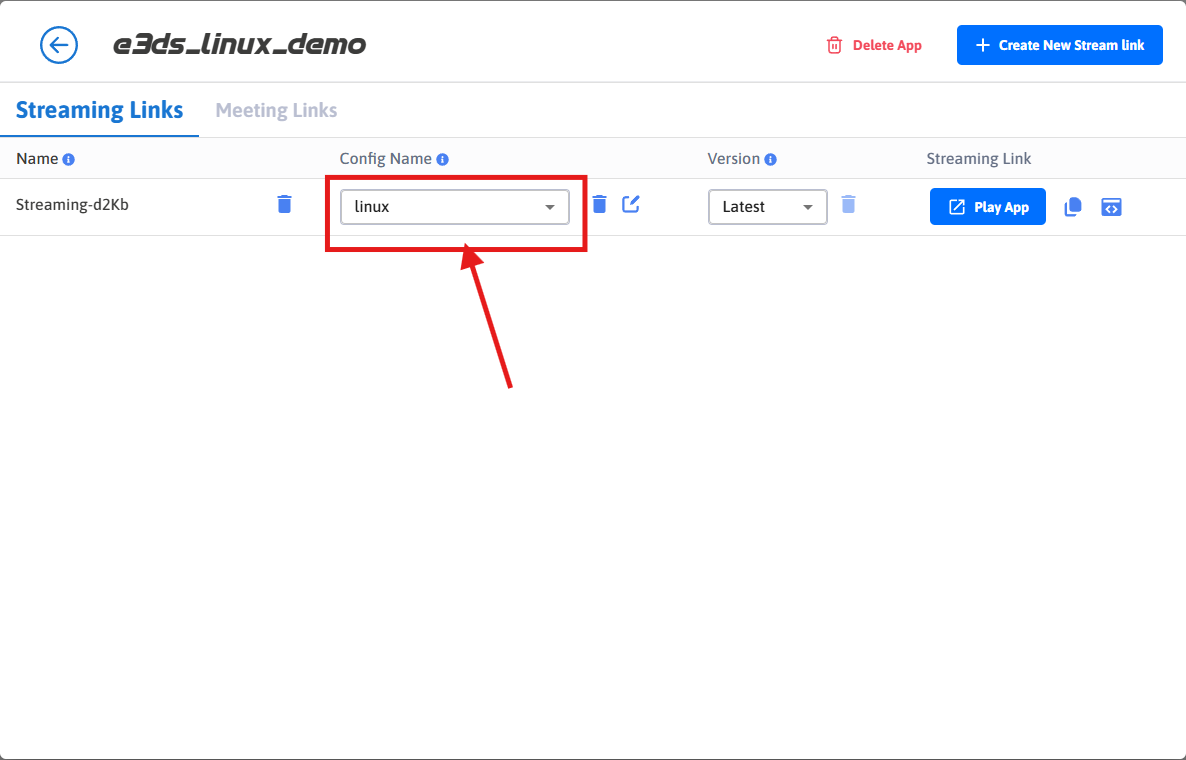
Task: Click the e3ds_linux_demo app title
Action: (x=239, y=45)
